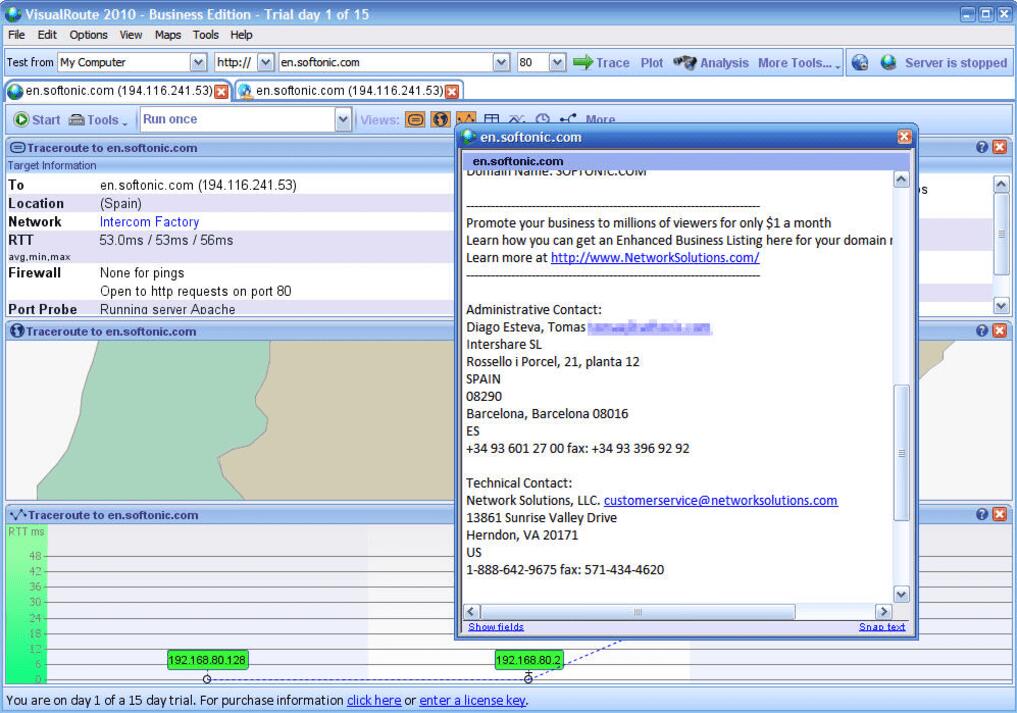1017x713 pixels.
Task: Click the 'enter a license key' link
Action: tap(472, 701)
